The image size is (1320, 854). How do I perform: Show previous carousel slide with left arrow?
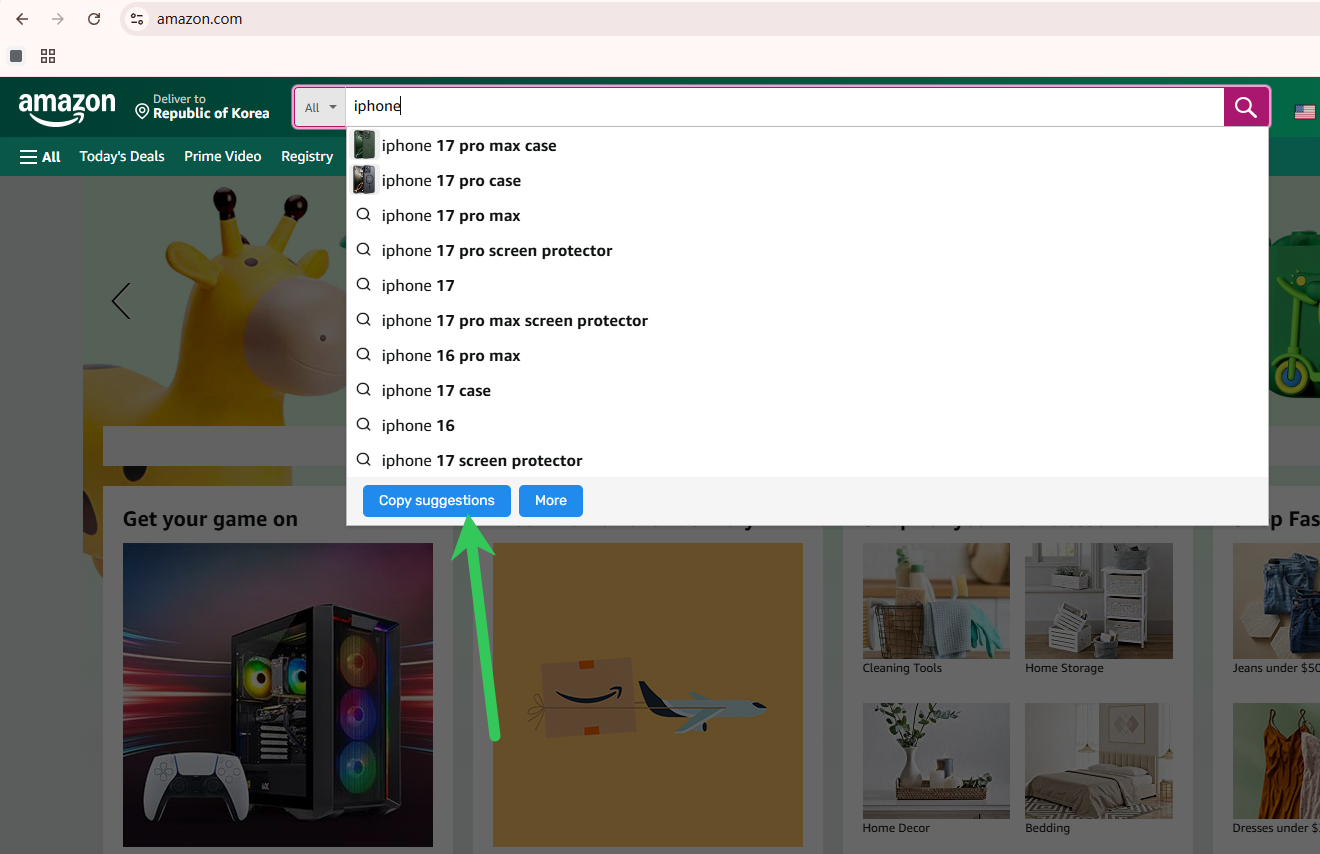[121, 301]
